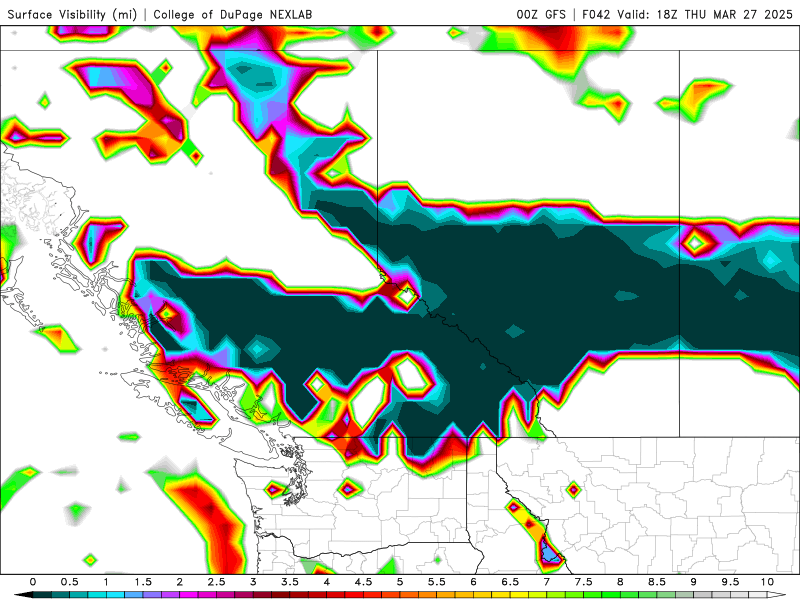800x600 pixels.
Task: Select the 5 value on the visibility scale
Action: (400, 582)
